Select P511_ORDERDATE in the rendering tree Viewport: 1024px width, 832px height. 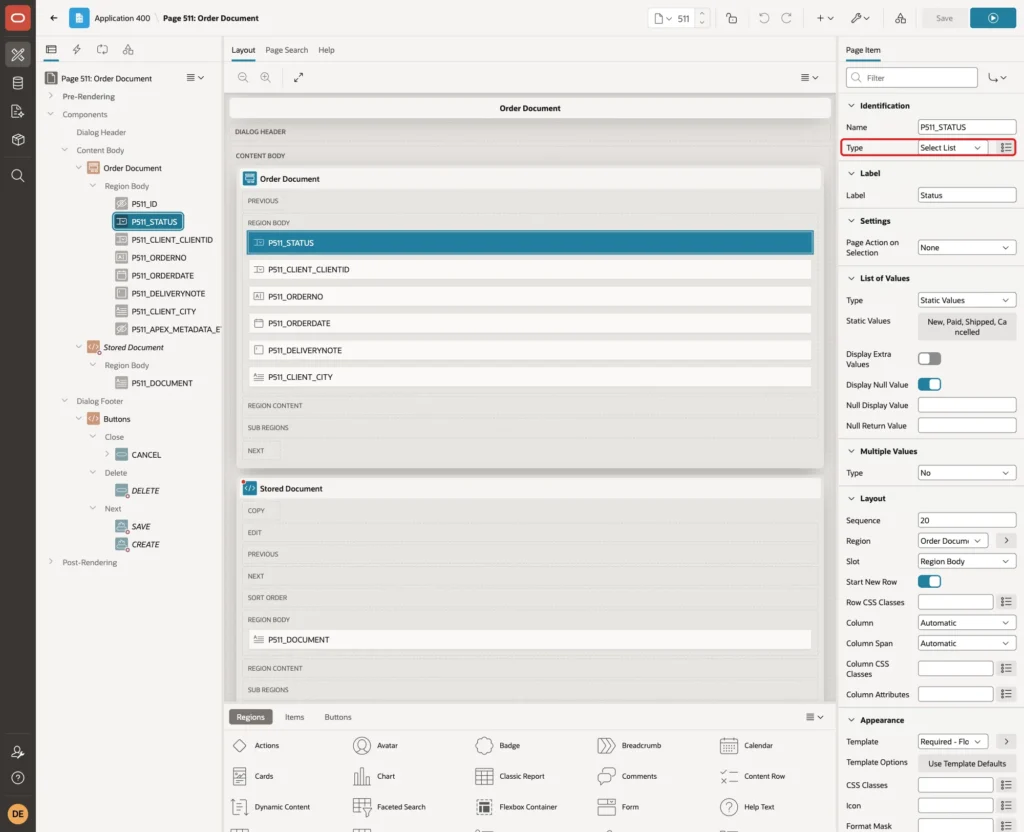pyautogui.click(x=162, y=276)
